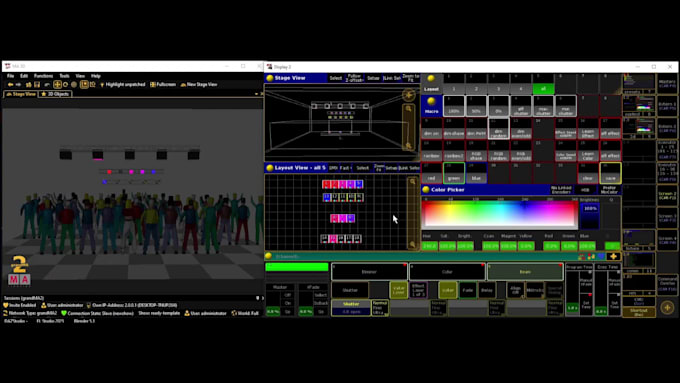This screenshot has width=680, height=383.
Task: Click the green macro button
Action: click(x=454, y=173)
